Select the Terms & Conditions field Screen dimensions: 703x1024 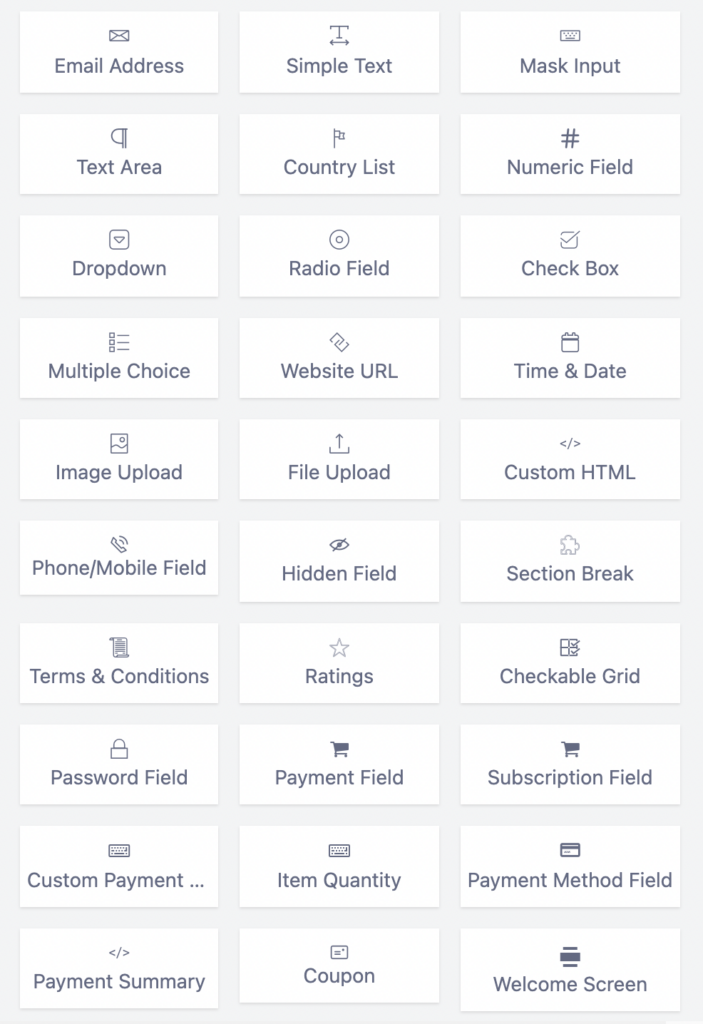click(x=119, y=663)
